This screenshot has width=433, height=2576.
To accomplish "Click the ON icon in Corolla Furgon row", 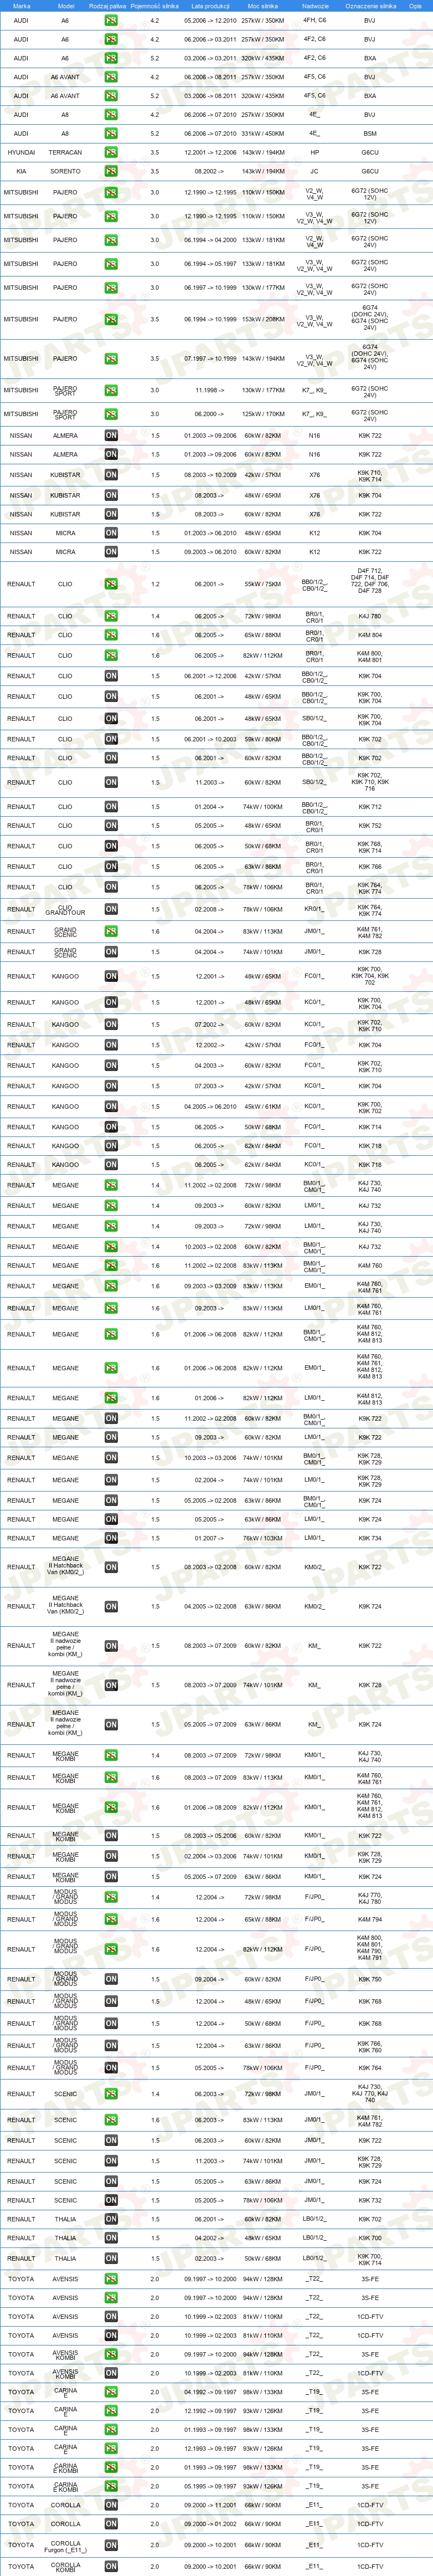I will pyautogui.click(x=111, y=2545).
